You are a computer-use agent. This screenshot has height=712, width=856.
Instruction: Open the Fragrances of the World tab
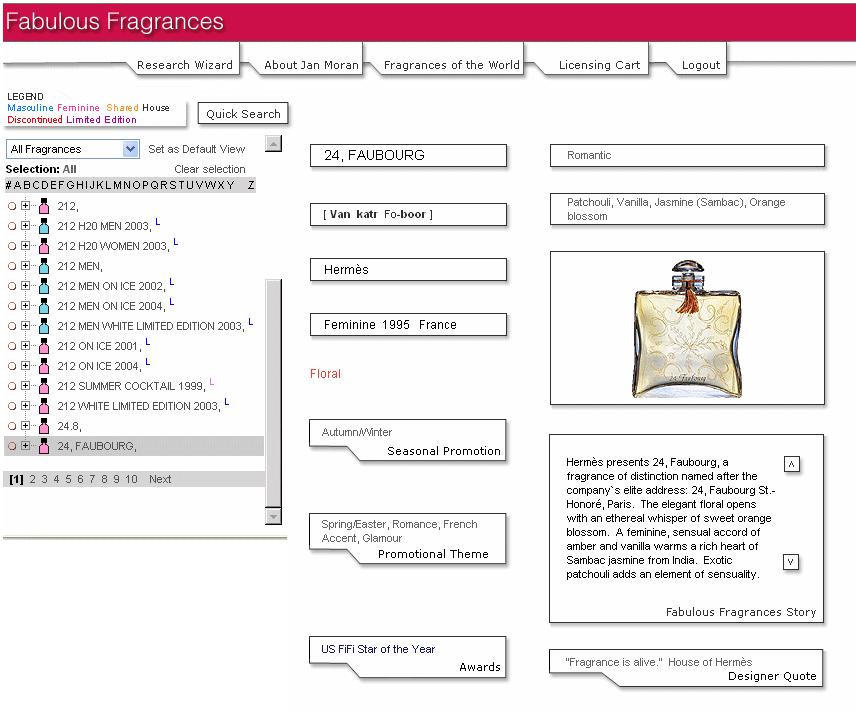tap(451, 65)
